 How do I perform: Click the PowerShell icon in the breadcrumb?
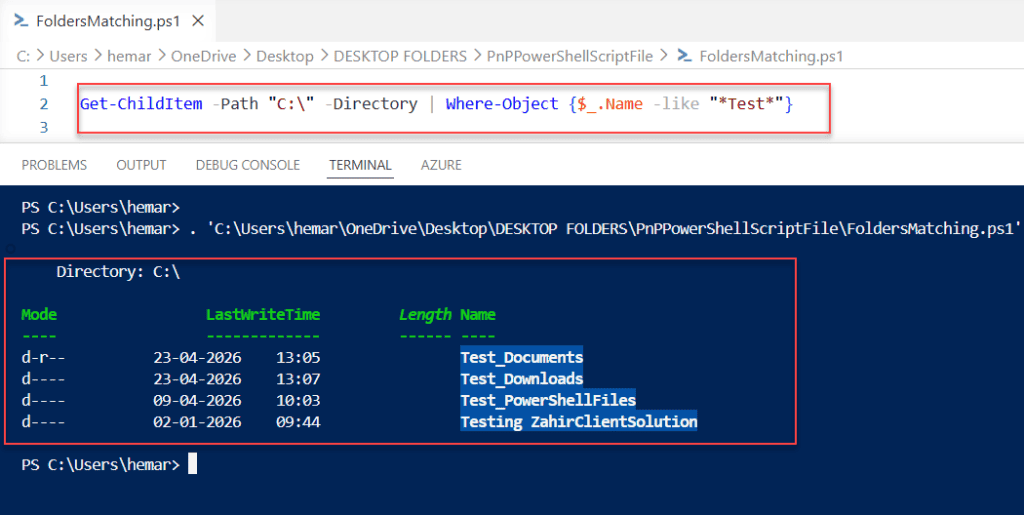click(684, 56)
